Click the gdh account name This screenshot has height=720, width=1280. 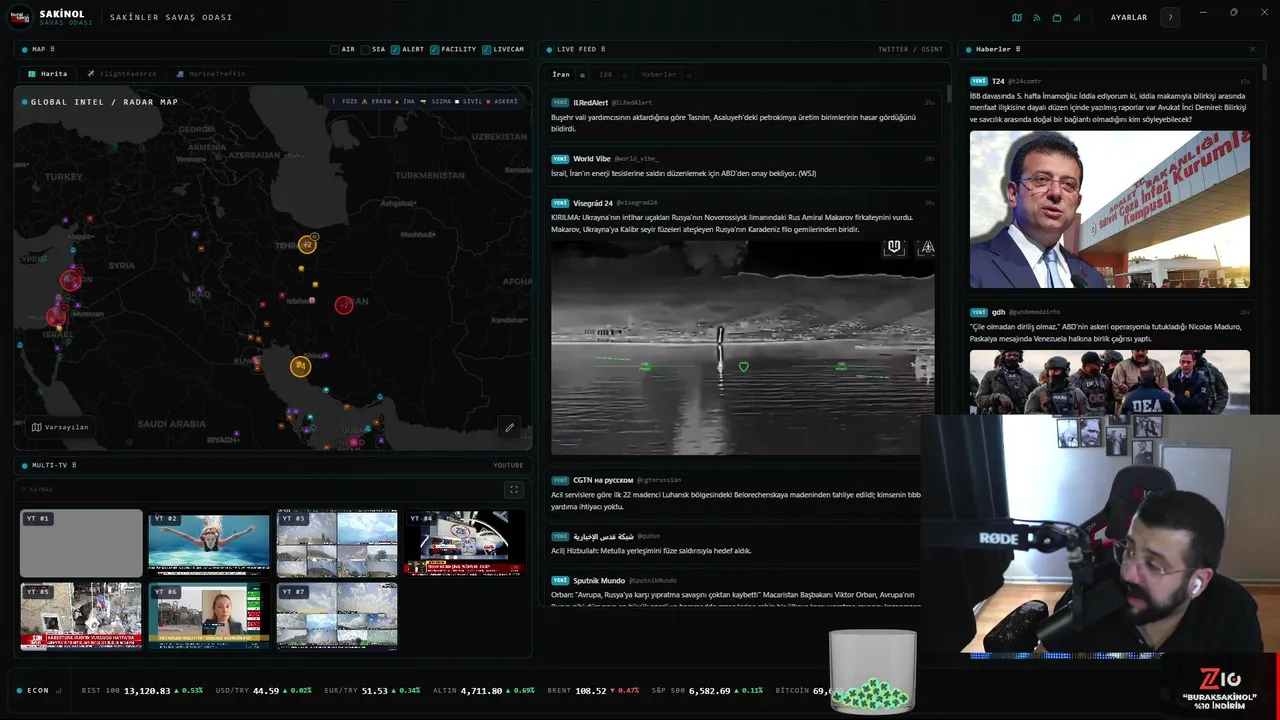[998, 312]
